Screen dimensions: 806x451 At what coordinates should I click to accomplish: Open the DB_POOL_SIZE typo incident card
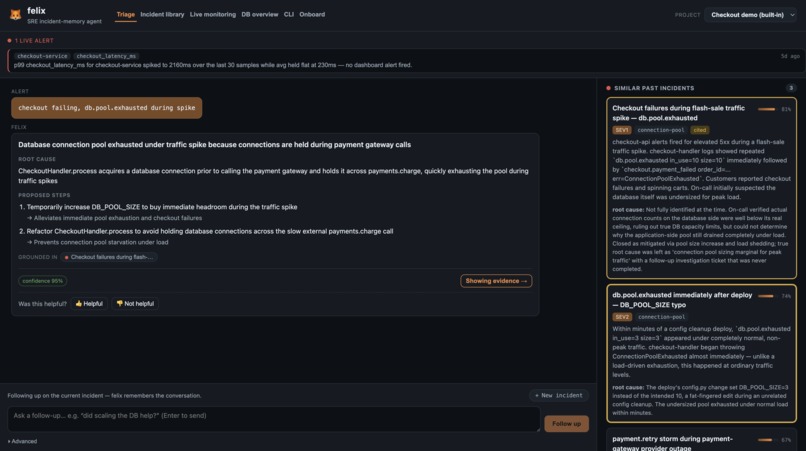pyautogui.click(x=701, y=353)
